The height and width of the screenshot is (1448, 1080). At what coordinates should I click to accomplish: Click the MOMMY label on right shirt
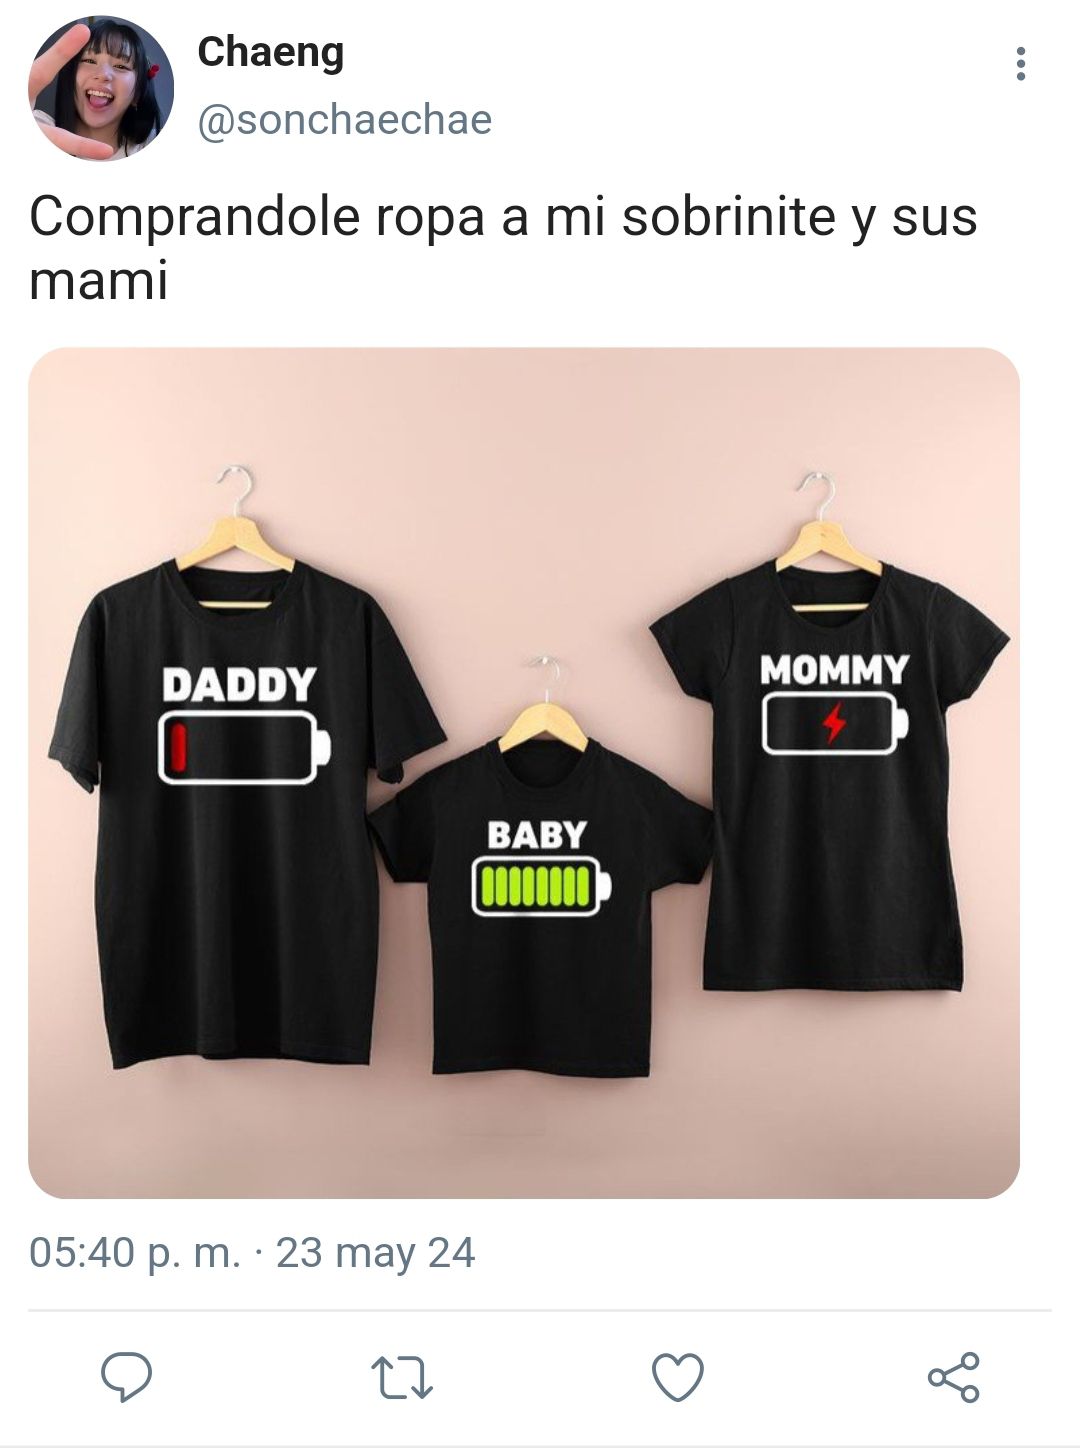pos(834,669)
